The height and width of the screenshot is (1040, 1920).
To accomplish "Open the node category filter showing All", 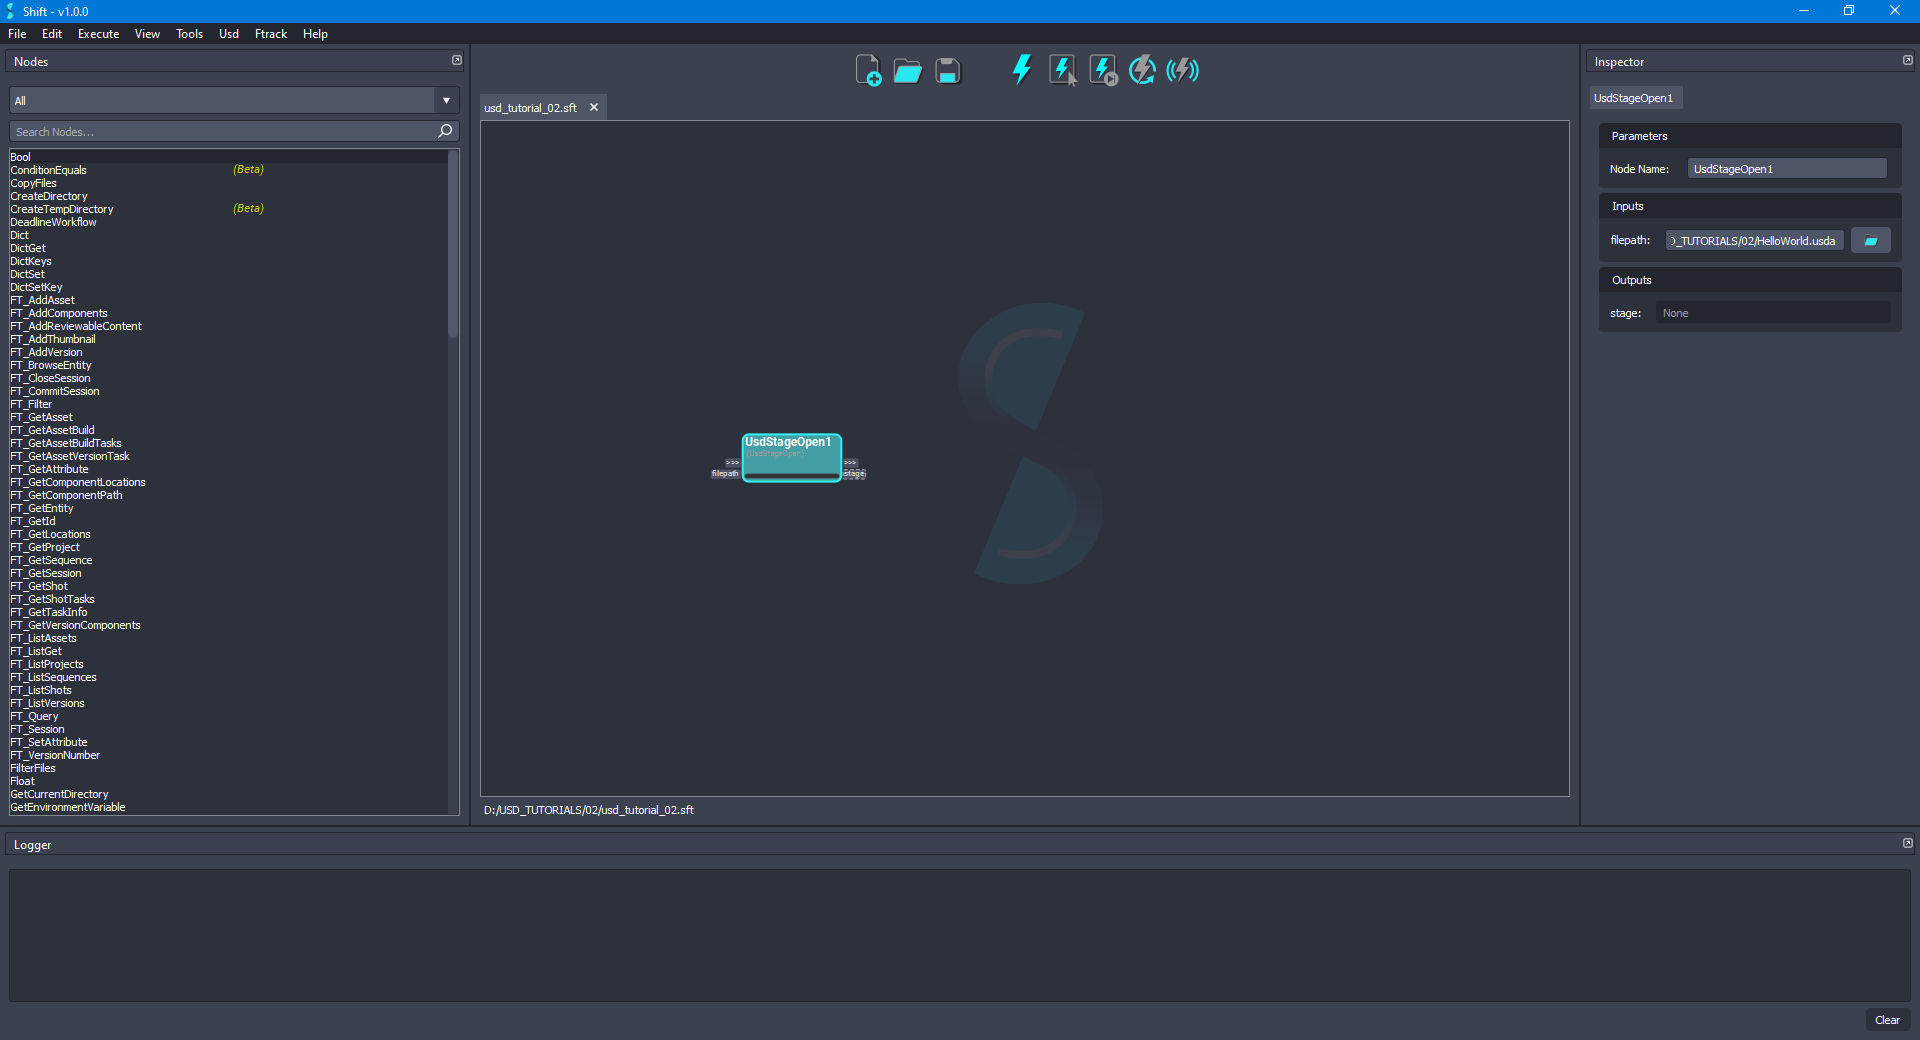I will [445, 100].
